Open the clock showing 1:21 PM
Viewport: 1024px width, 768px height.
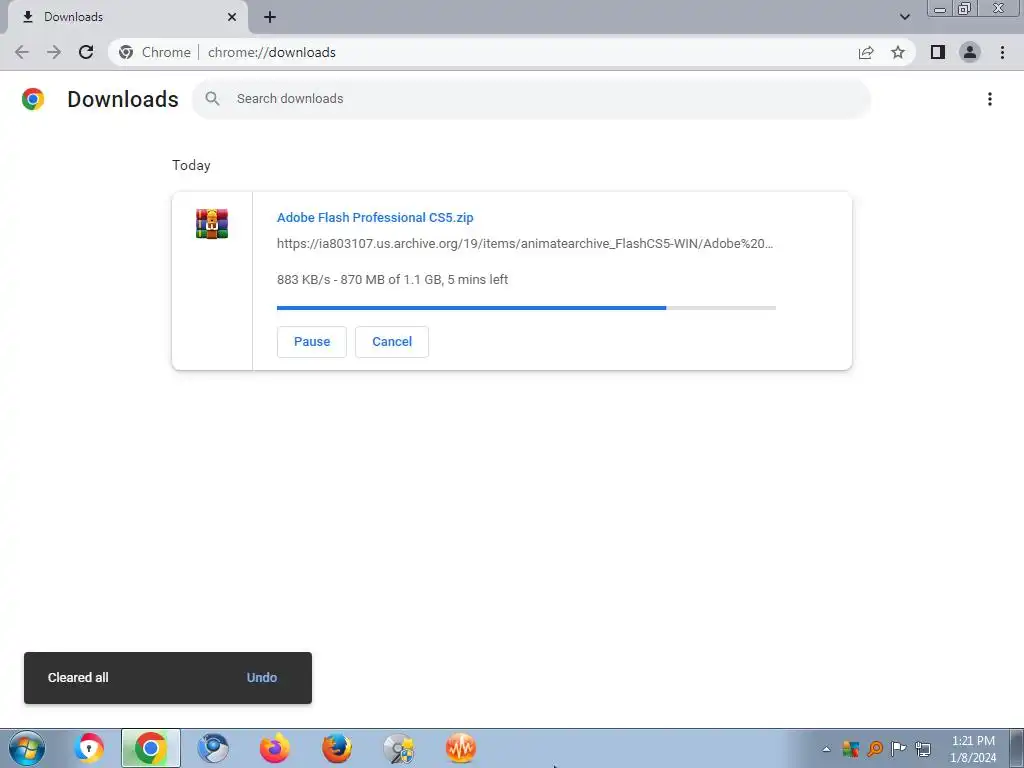pos(973,749)
